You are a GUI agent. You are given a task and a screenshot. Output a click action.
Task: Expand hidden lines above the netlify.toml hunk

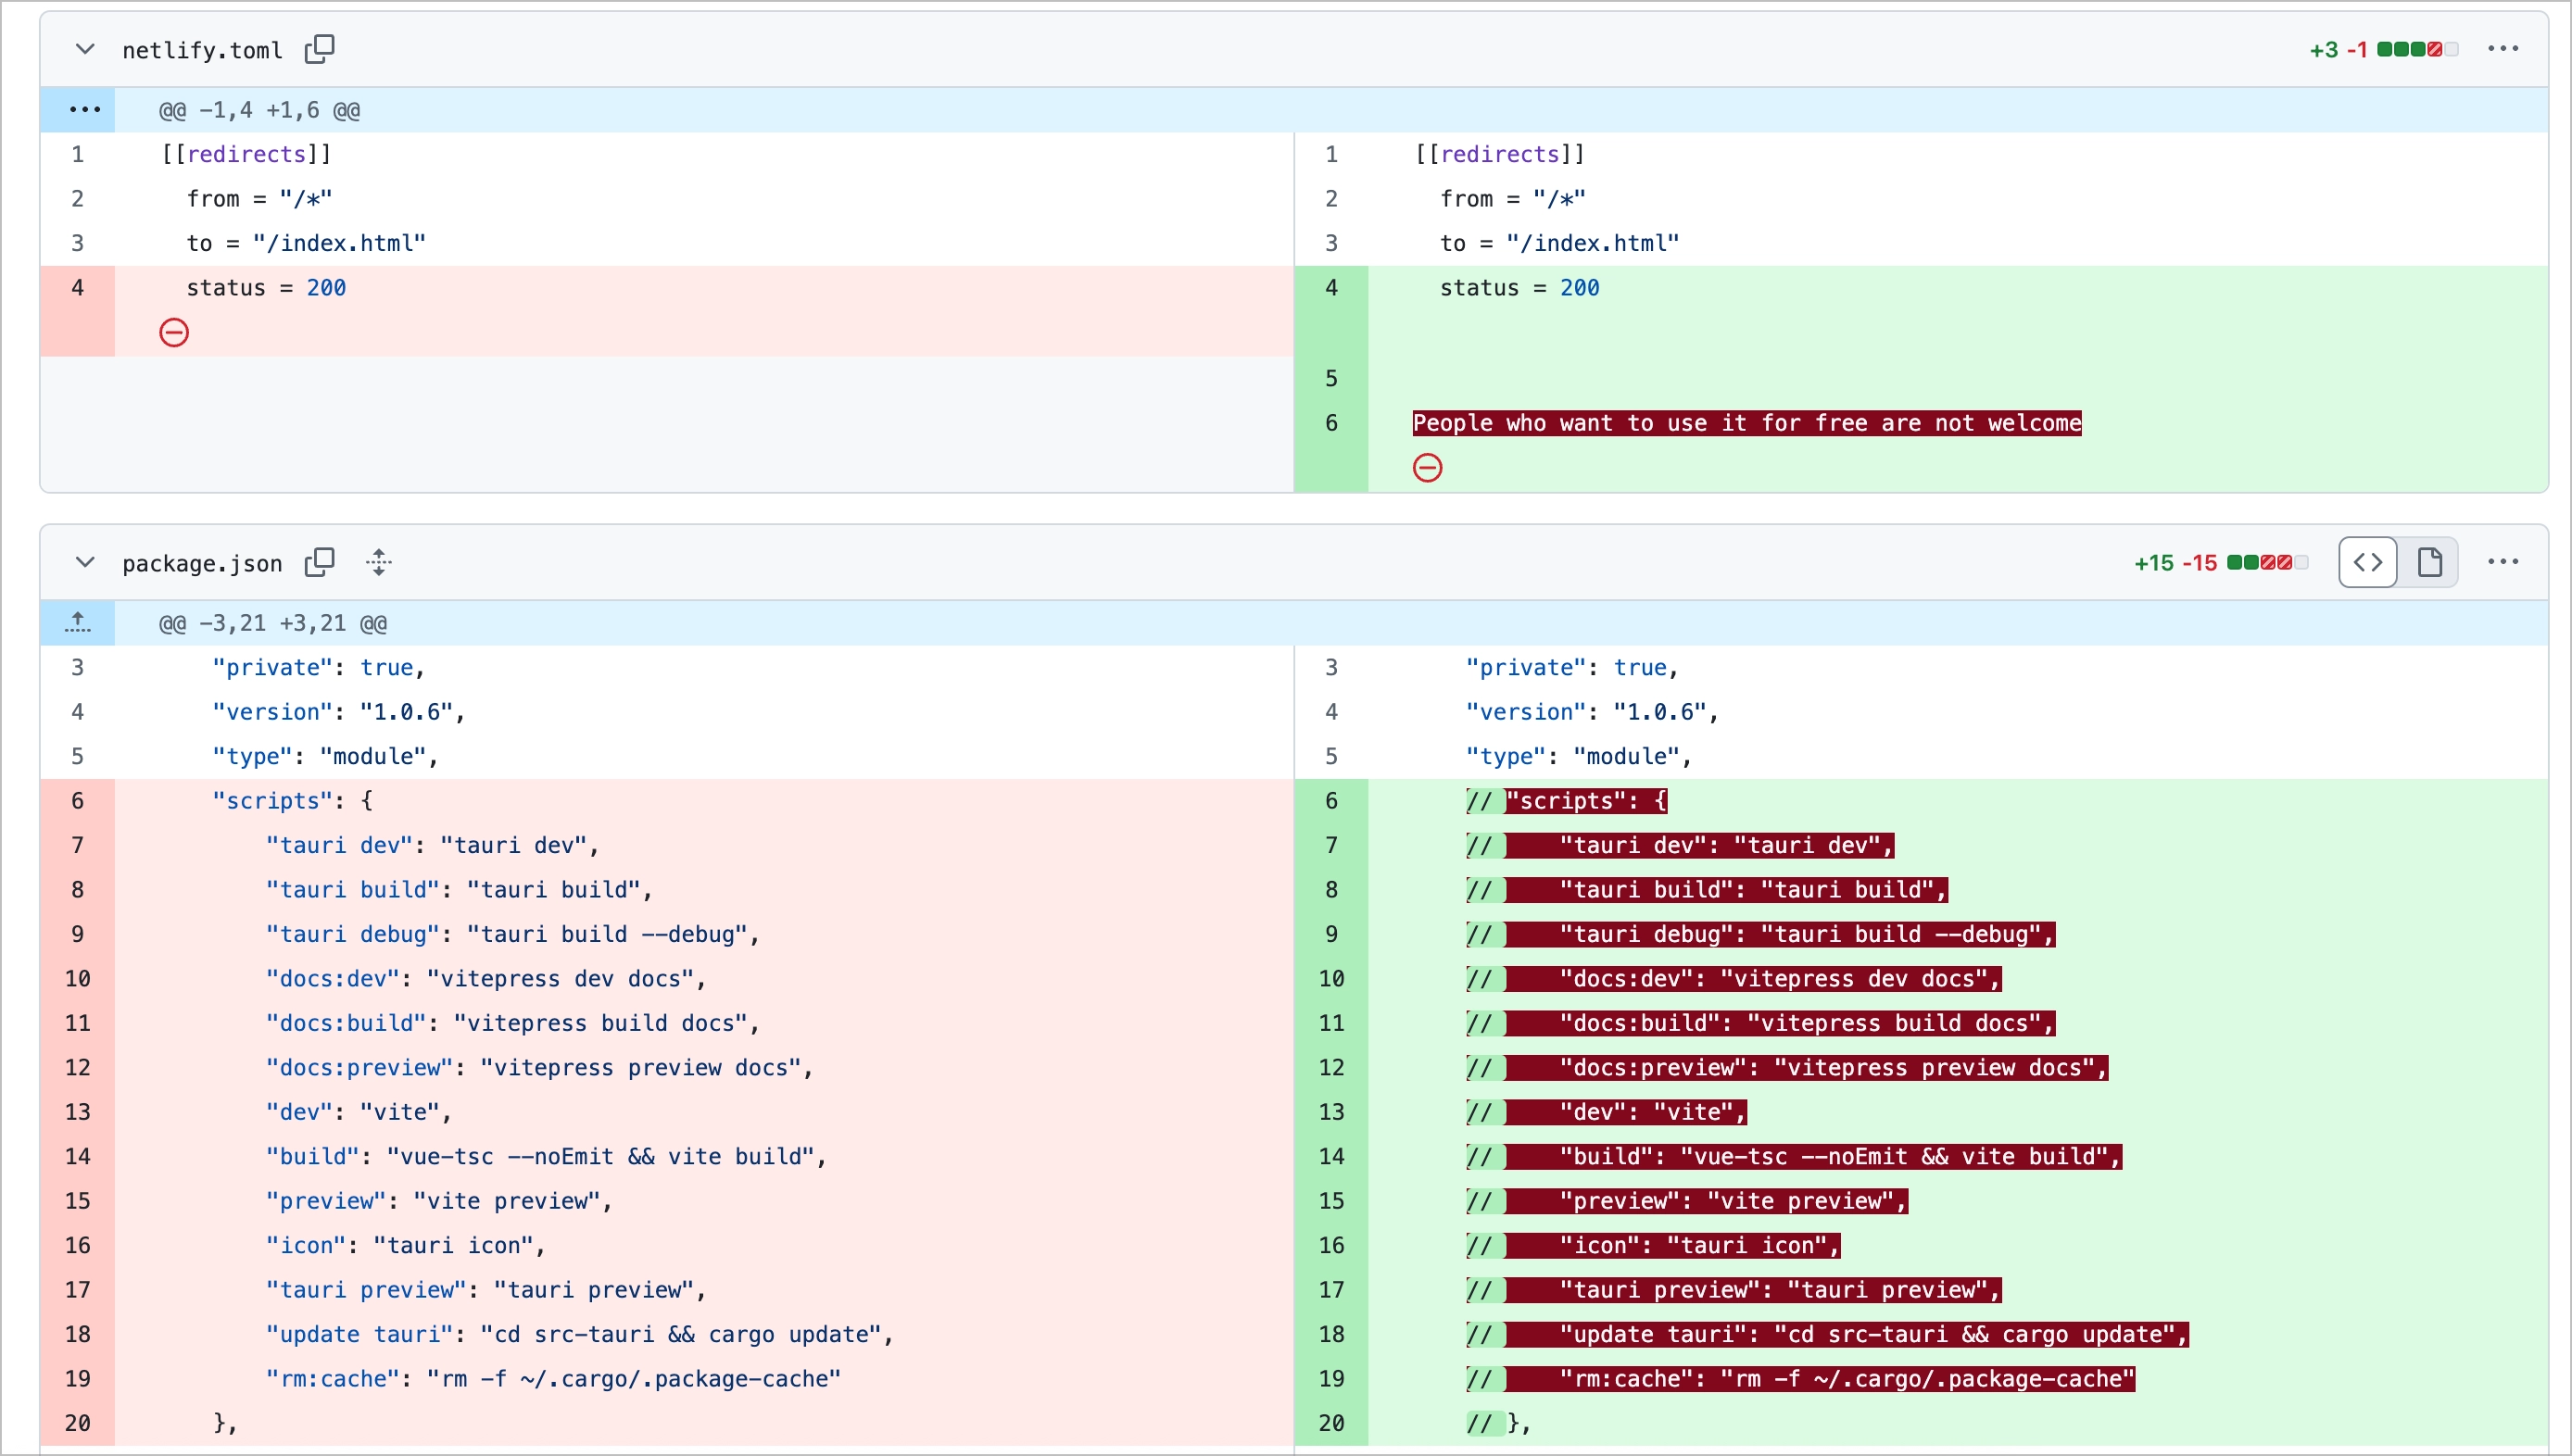(78, 110)
